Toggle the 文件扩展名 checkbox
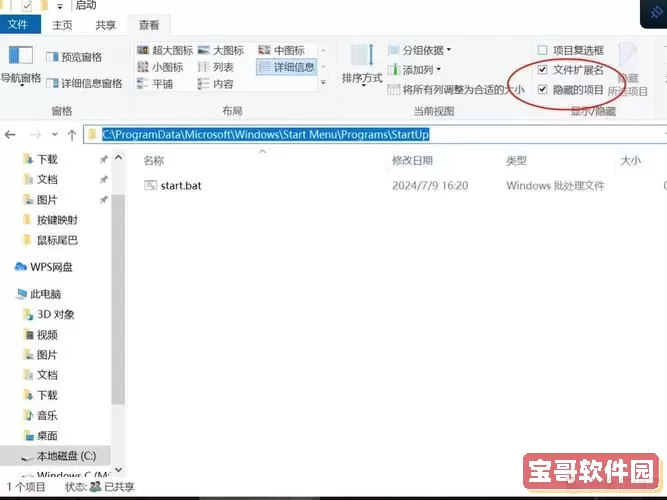667x500 pixels. tap(571, 69)
